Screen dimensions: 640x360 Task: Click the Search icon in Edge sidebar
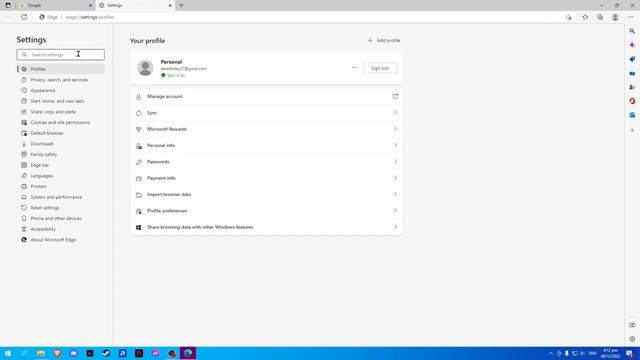pos(632,31)
